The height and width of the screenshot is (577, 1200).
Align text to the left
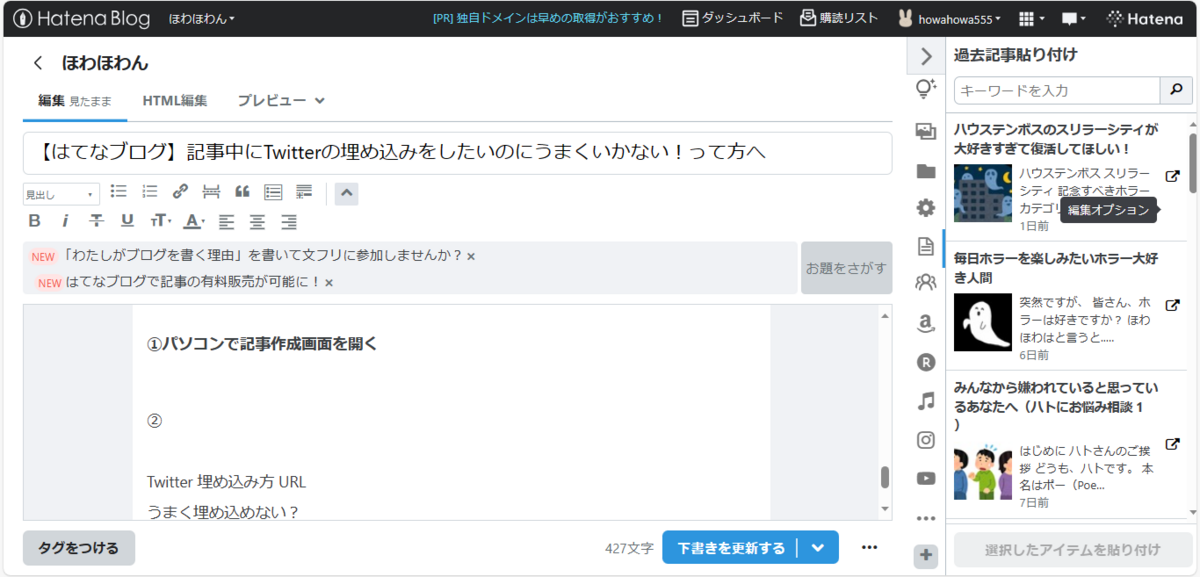tap(226, 221)
